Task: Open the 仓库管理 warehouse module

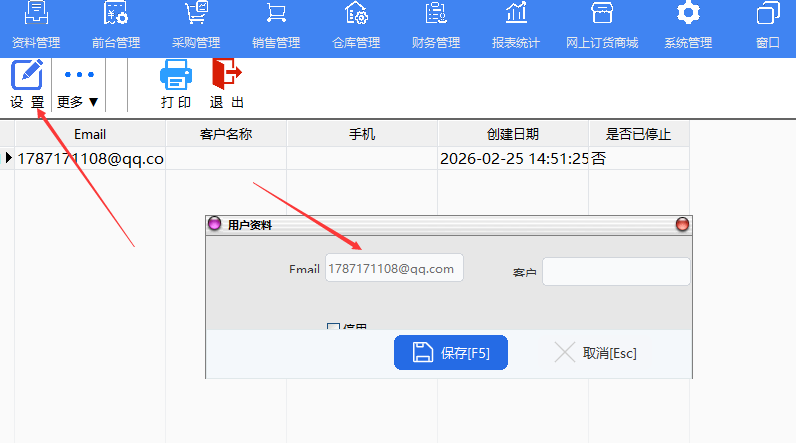Action: 355,27
